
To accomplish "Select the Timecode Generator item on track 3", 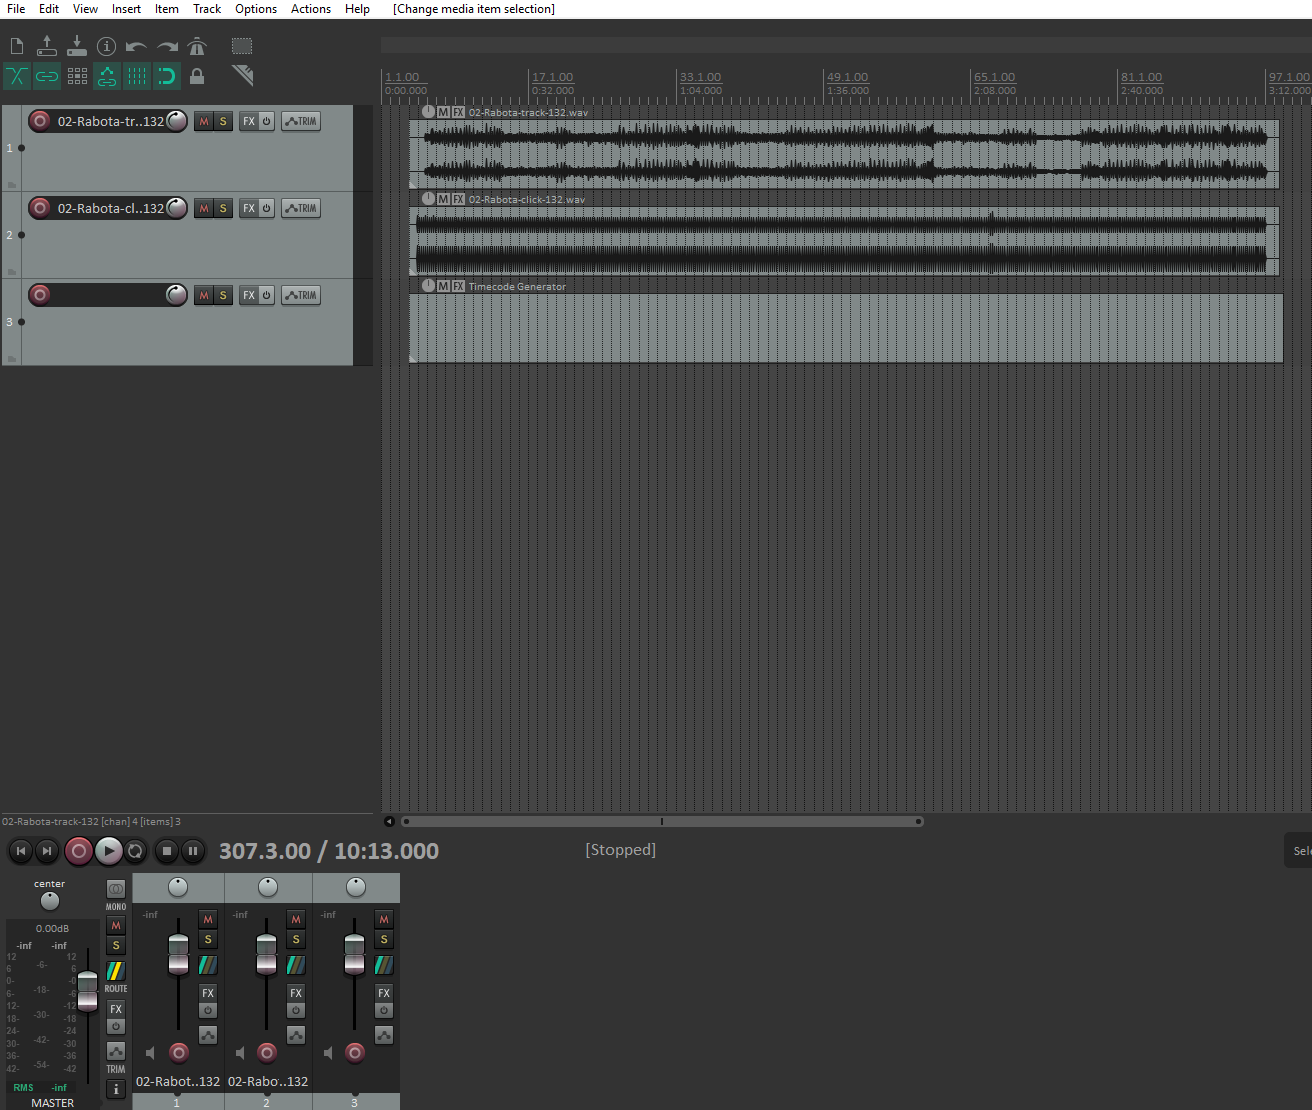I will [846, 328].
